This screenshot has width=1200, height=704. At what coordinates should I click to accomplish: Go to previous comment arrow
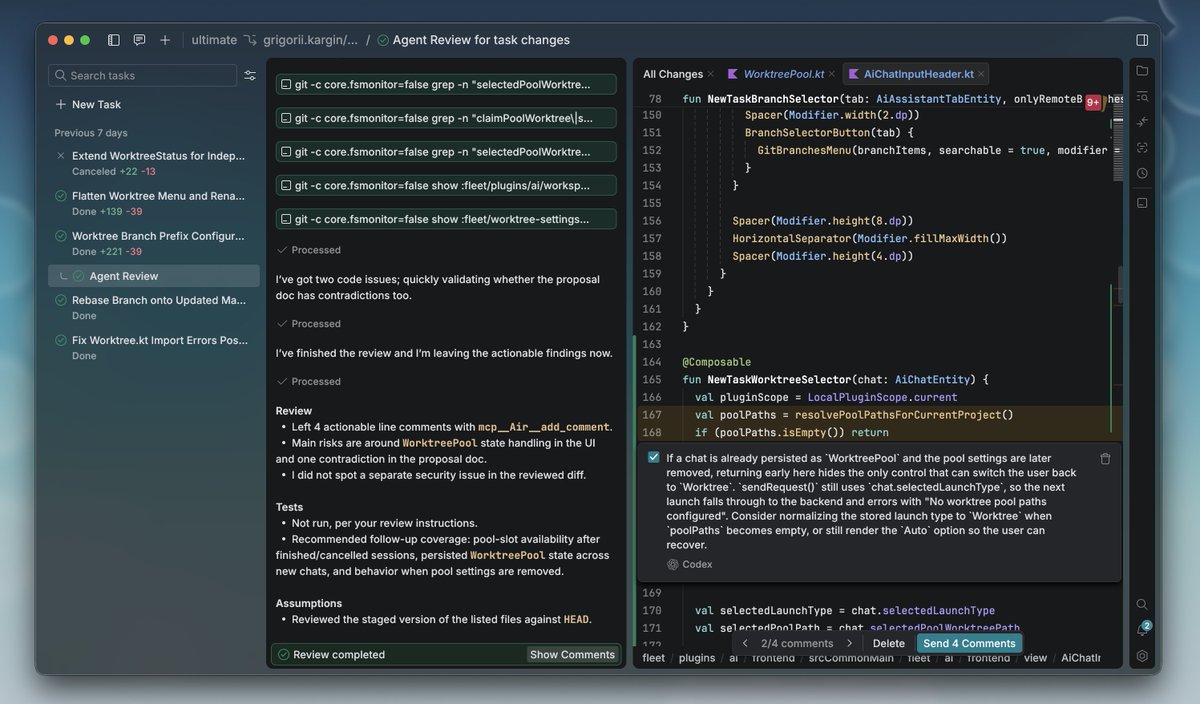745,643
